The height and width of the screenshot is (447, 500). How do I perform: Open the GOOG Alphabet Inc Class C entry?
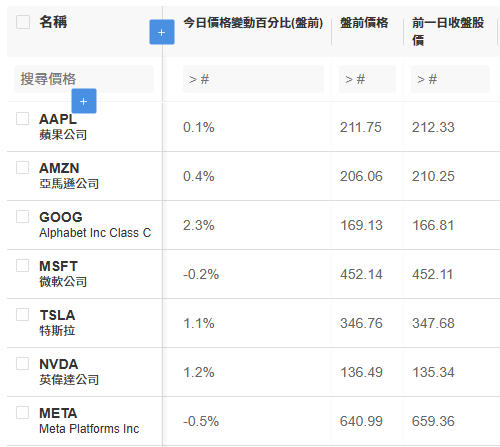95,225
